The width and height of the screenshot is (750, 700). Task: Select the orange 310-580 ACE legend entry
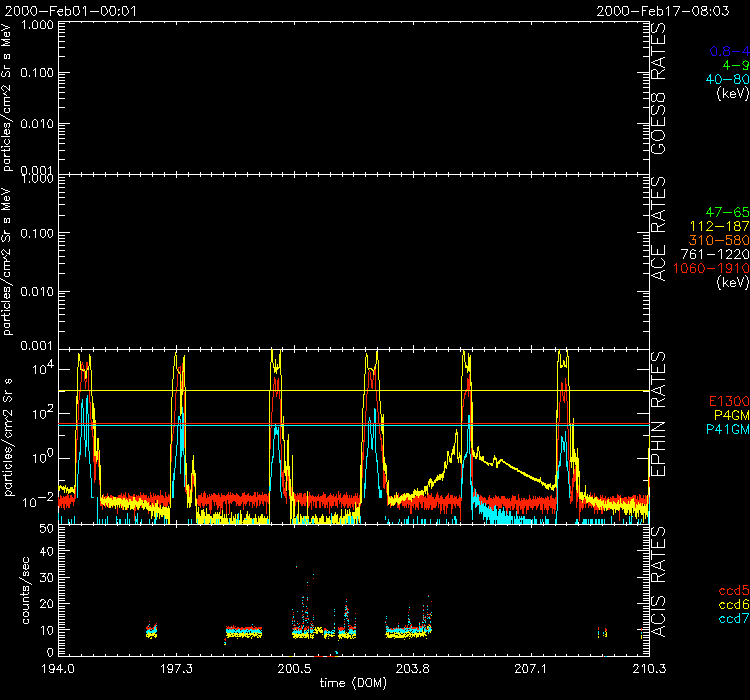coord(720,241)
